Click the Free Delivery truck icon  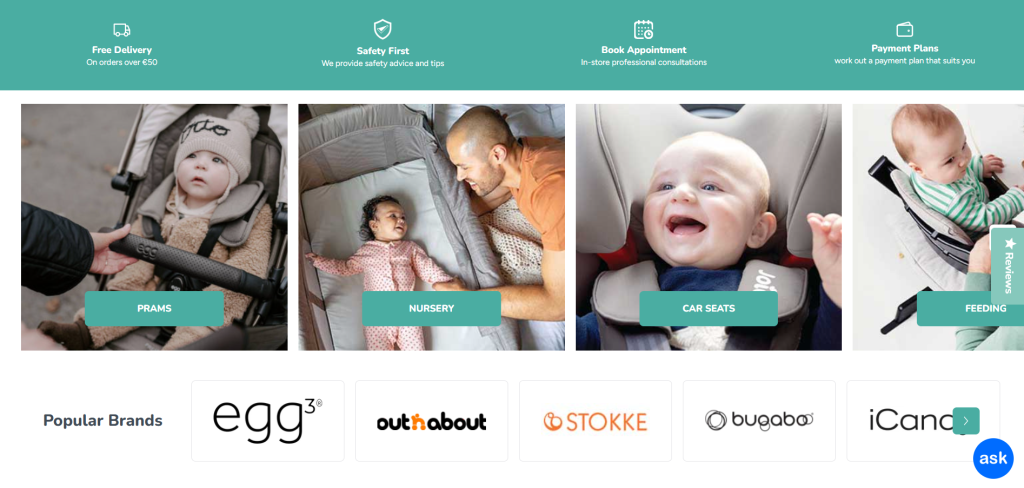121,30
